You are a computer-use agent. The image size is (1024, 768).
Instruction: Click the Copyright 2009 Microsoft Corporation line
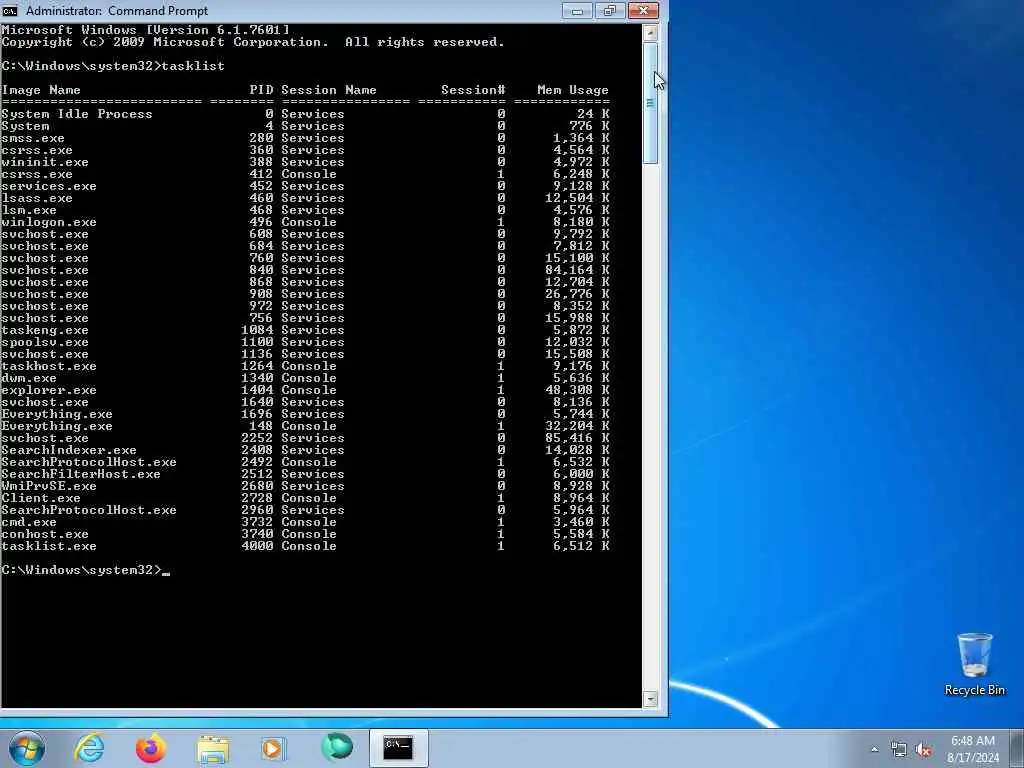[253, 42]
